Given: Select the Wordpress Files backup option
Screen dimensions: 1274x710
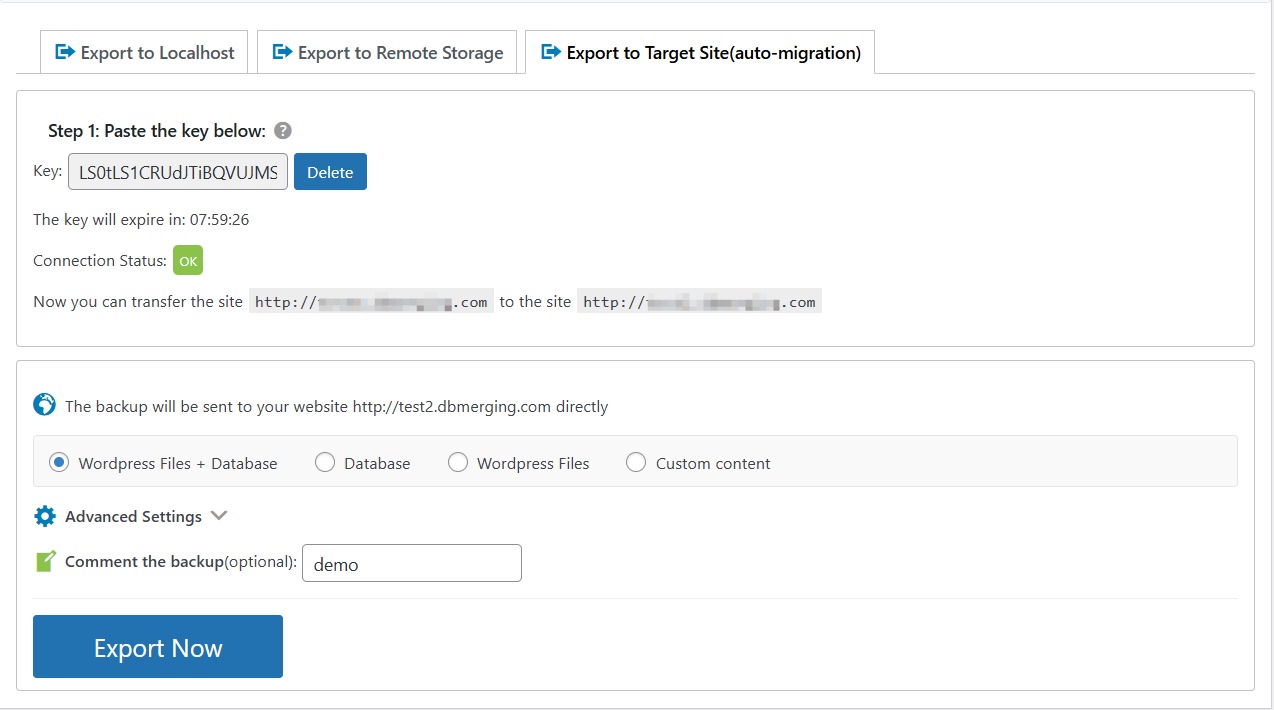Looking at the screenshot, I should pyautogui.click(x=458, y=462).
